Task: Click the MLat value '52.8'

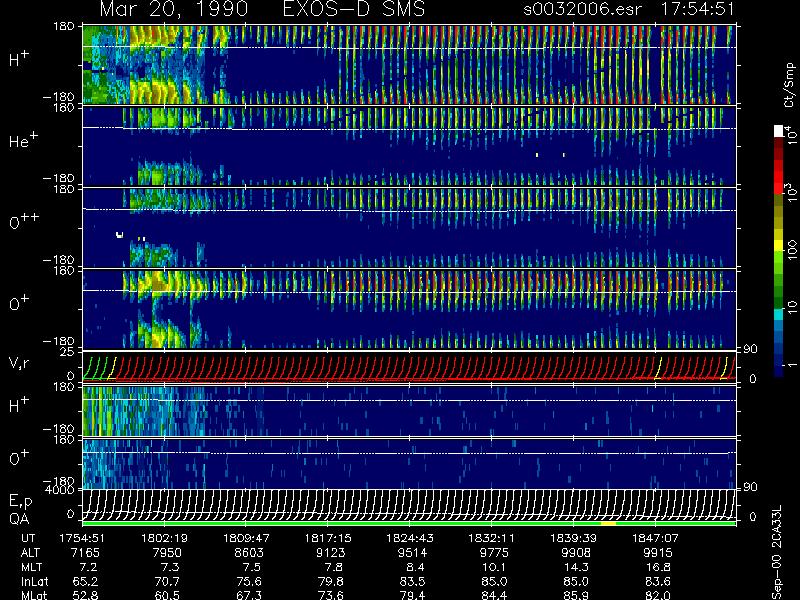Action: click(x=85, y=595)
